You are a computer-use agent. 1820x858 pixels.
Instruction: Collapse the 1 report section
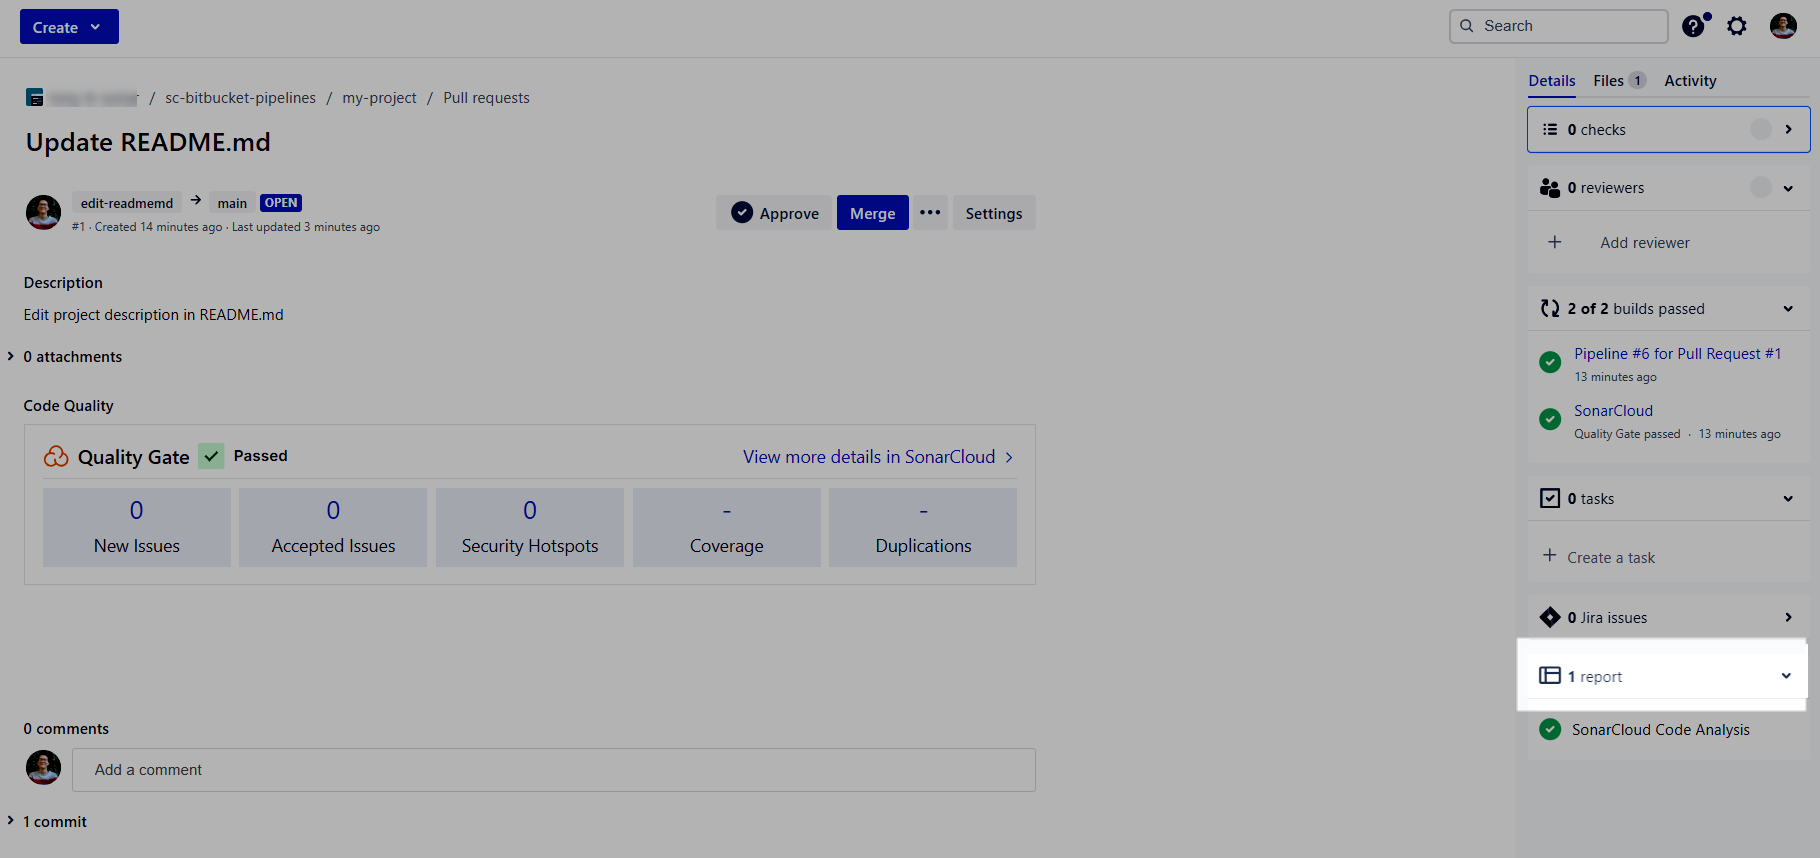(x=1786, y=676)
